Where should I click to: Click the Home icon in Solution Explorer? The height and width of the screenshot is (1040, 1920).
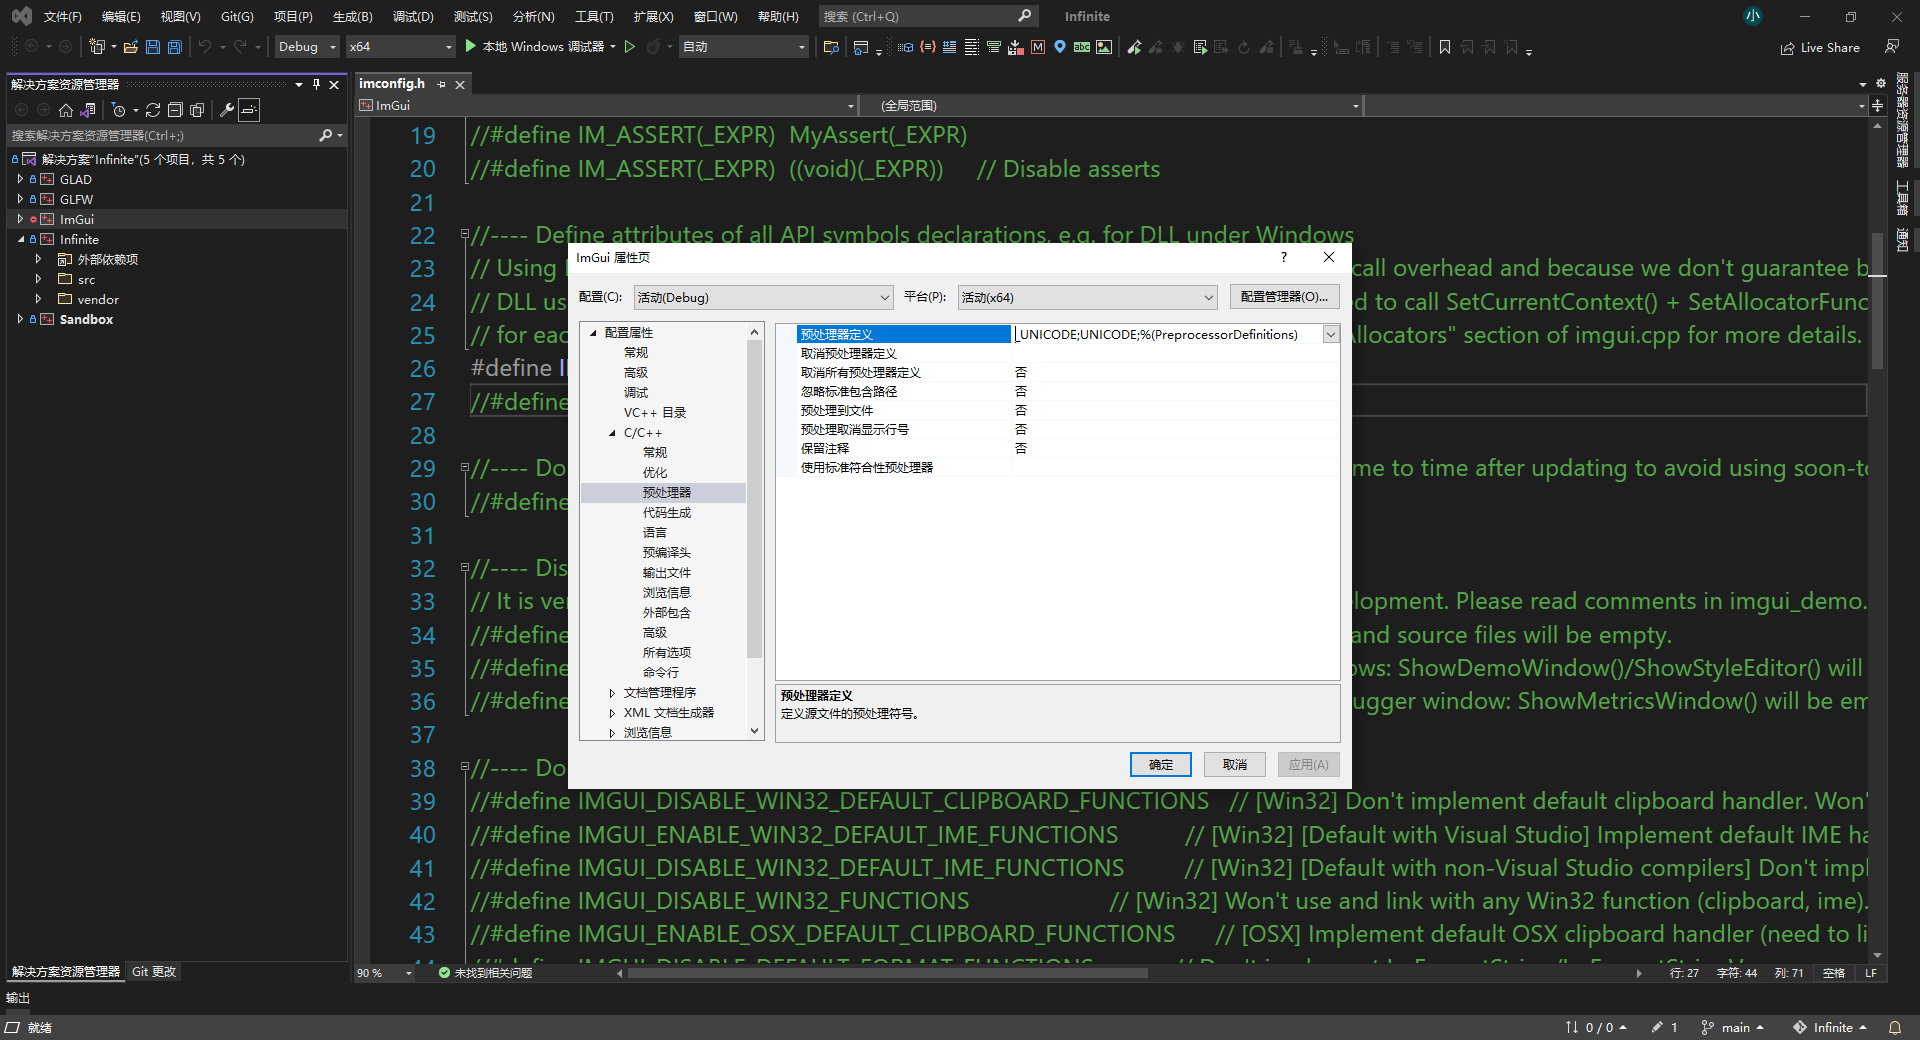tap(66, 110)
